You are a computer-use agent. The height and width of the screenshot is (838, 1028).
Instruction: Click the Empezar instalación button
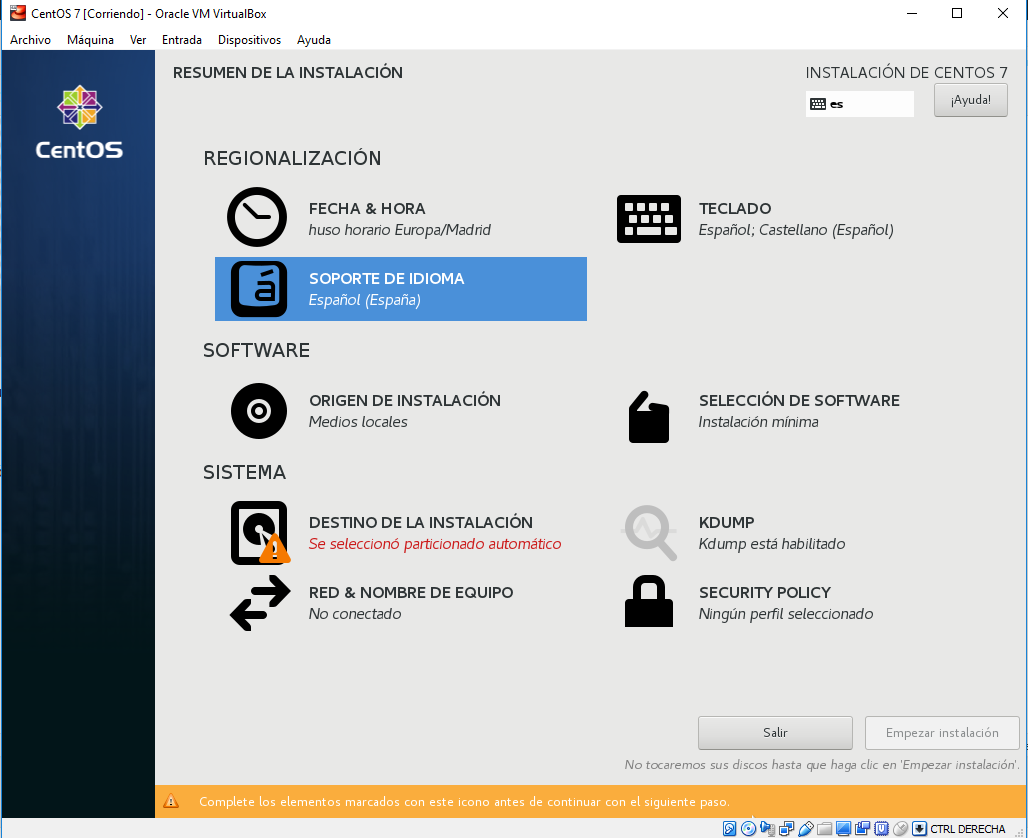point(942,732)
